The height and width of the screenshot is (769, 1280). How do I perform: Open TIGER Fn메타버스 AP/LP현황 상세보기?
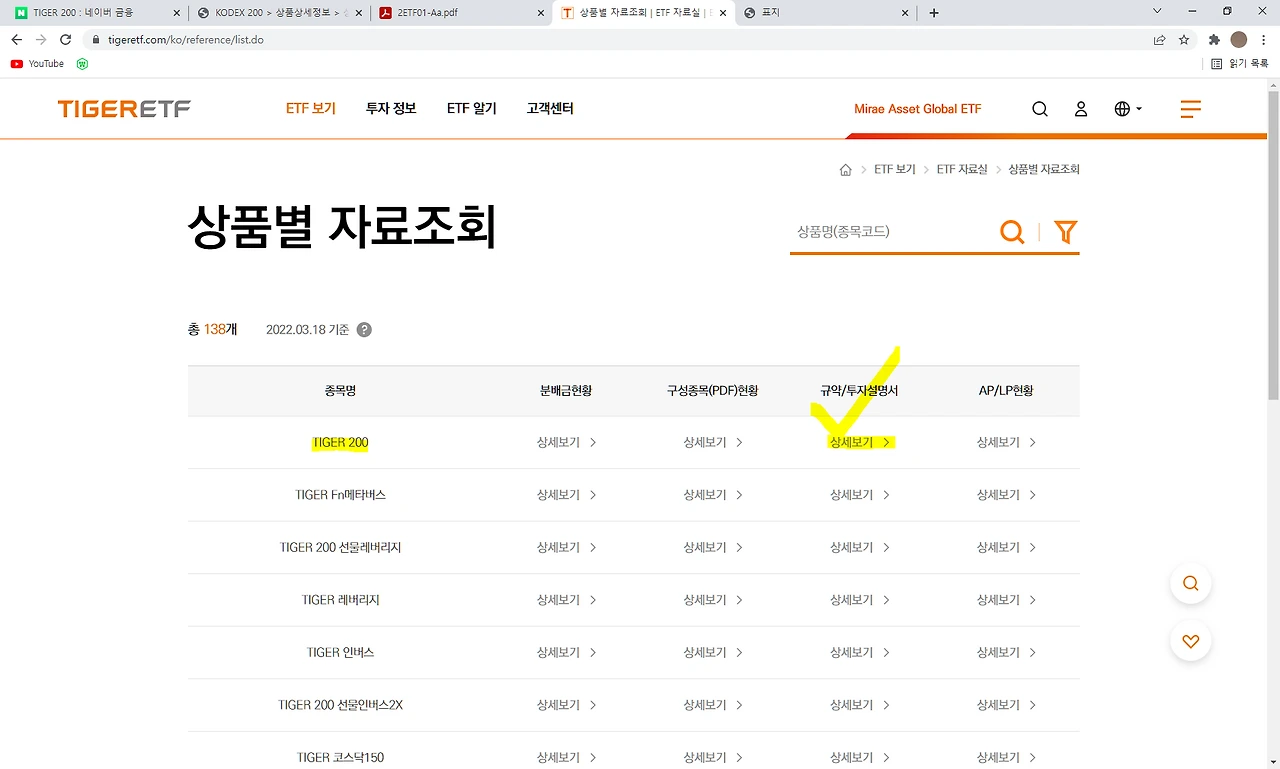point(1006,495)
